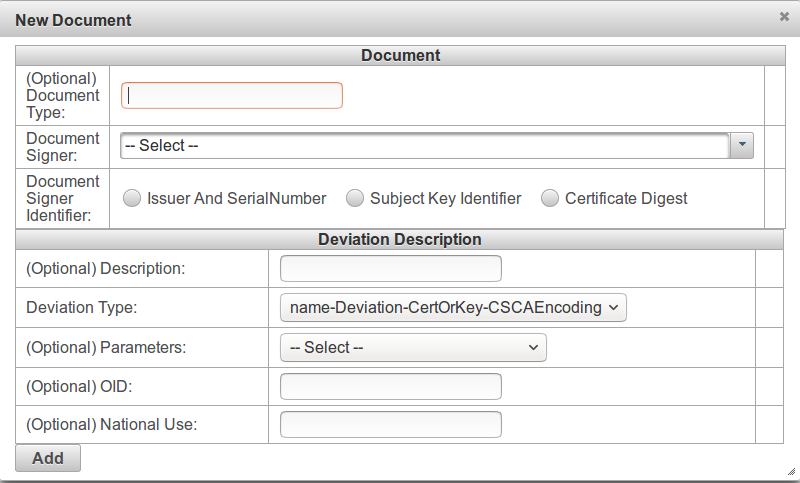Expand the optional Parameters select list
The height and width of the screenshot is (483, 800).
click(413, 348)
